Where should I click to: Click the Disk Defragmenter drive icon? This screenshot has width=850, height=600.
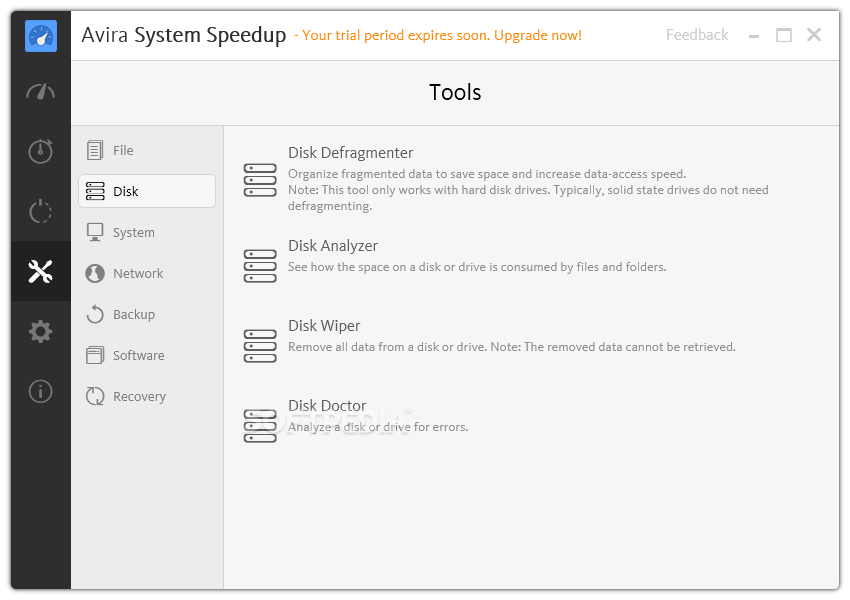point(260,180)
